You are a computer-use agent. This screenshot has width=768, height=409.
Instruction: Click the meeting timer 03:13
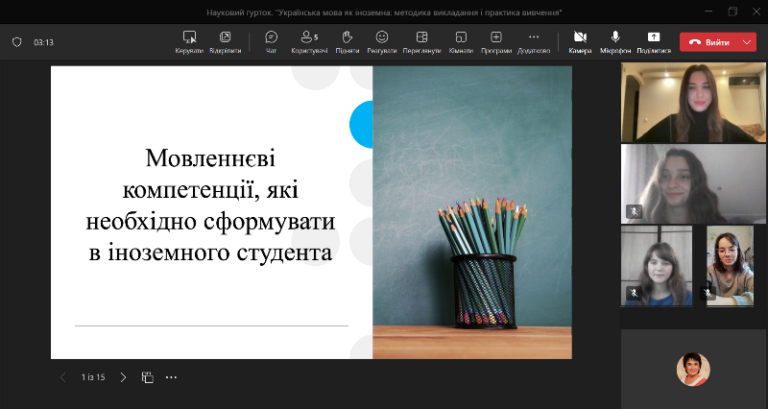tap(44, 43)
